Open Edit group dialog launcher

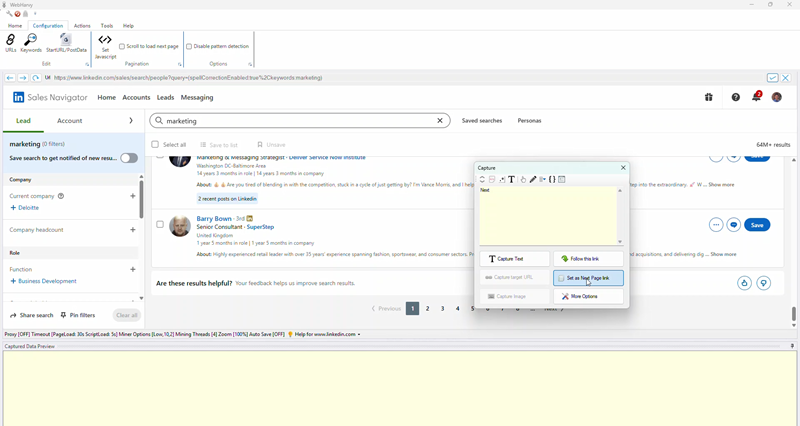[87, 64]
